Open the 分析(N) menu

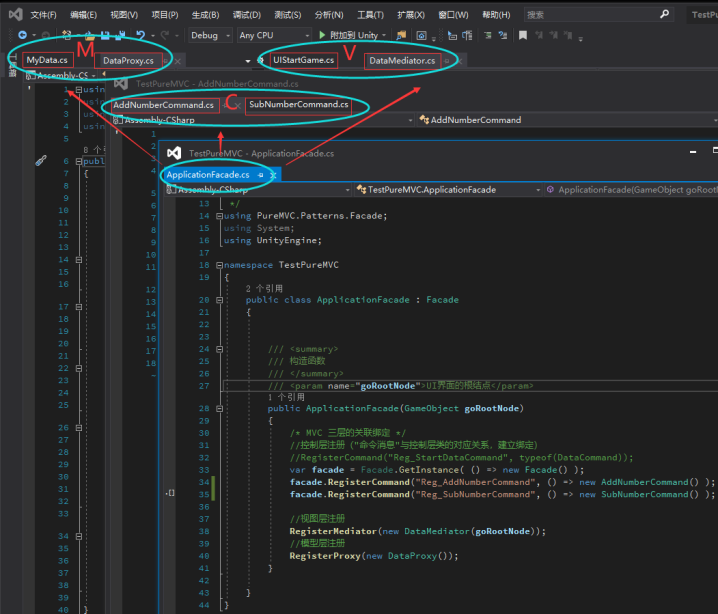coord(329,15)
